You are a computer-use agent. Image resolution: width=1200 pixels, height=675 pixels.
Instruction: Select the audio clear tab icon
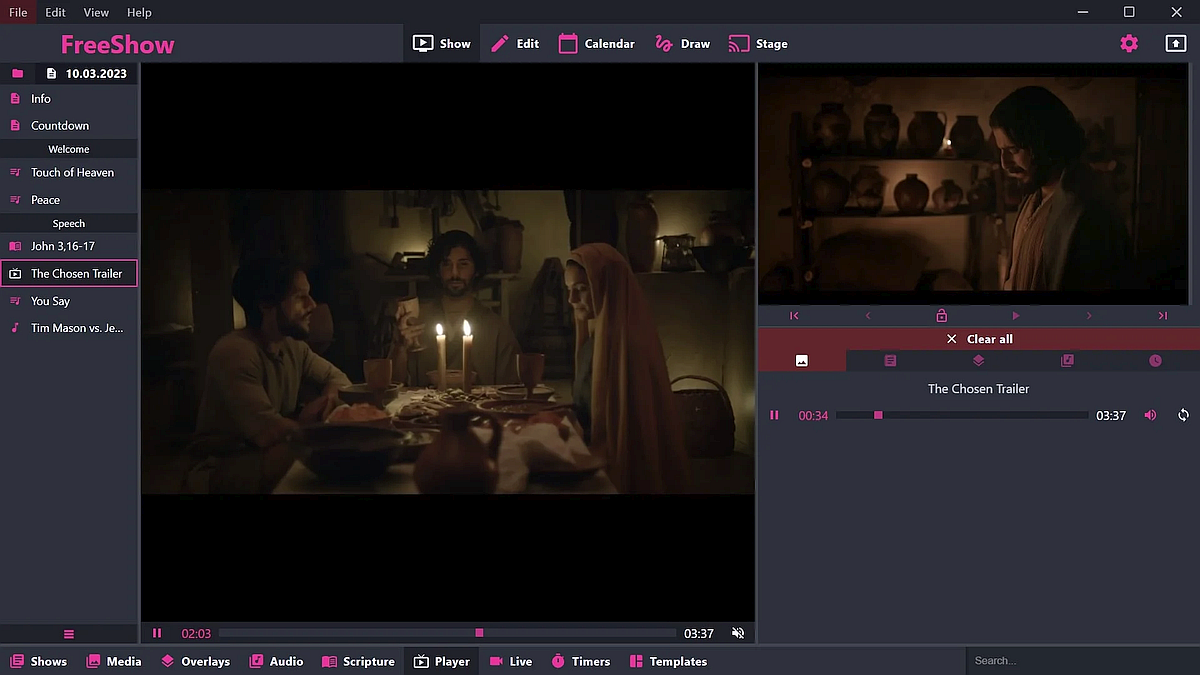coord(1067,360)
